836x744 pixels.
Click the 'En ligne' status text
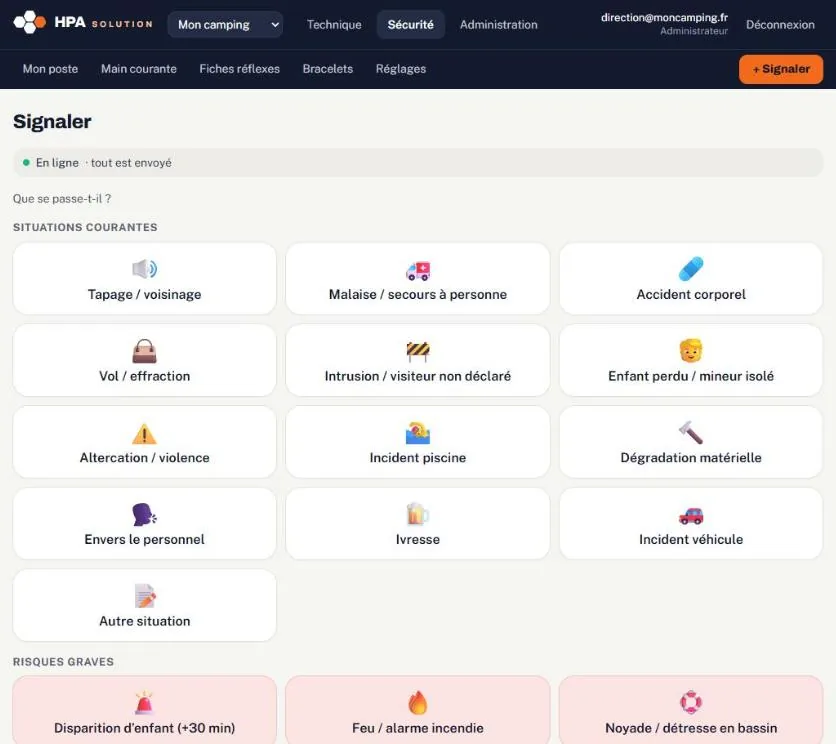(57, 163)
